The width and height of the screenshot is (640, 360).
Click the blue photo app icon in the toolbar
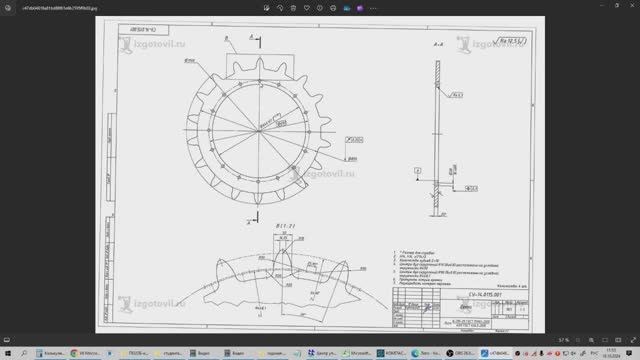(x=347, y=8)
